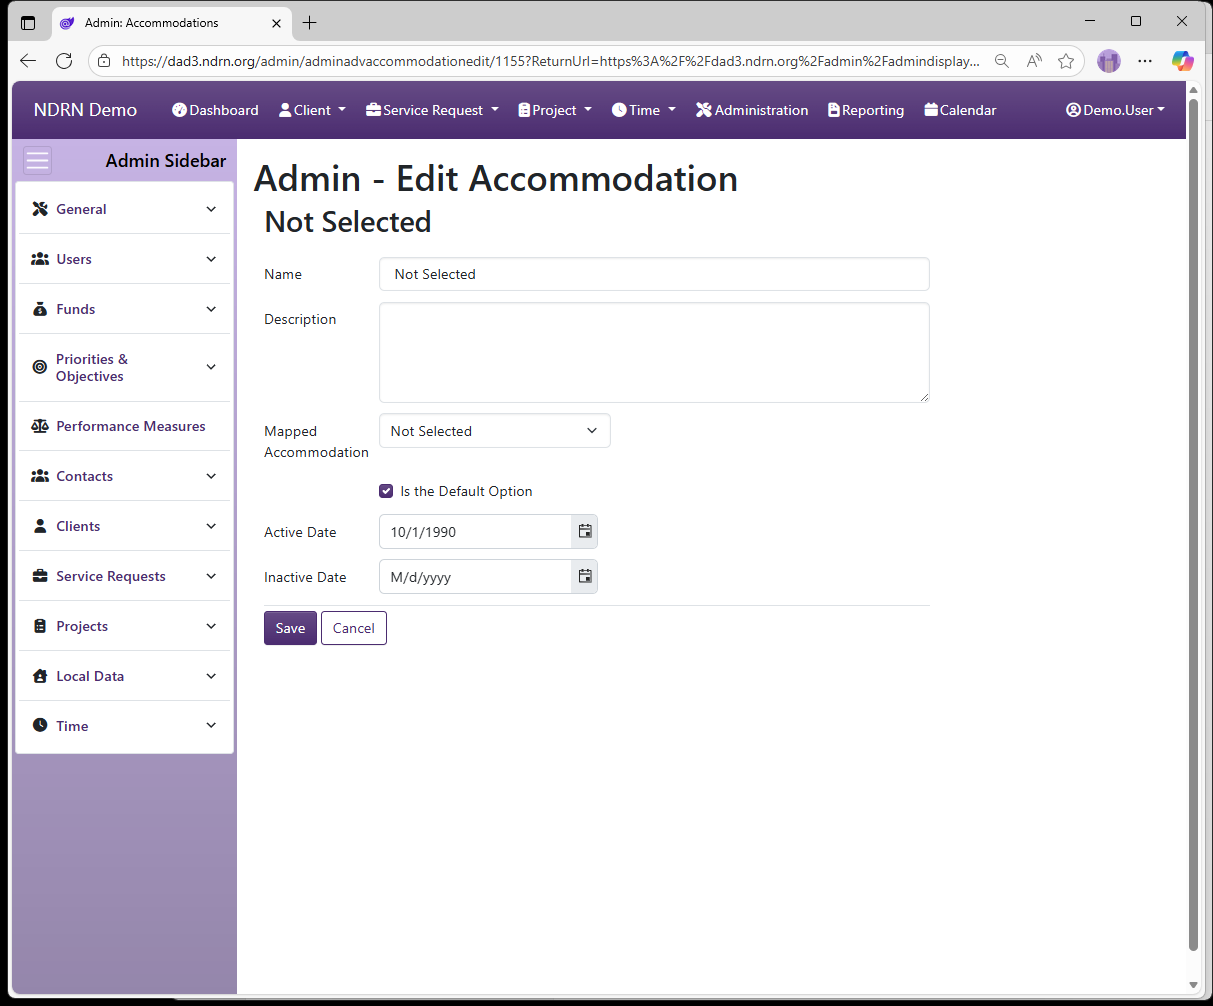The height and width of the screenshot is (1006, 1213).
Task: Toggle the Admin Sidebar hamburger button
Action: 38,161
